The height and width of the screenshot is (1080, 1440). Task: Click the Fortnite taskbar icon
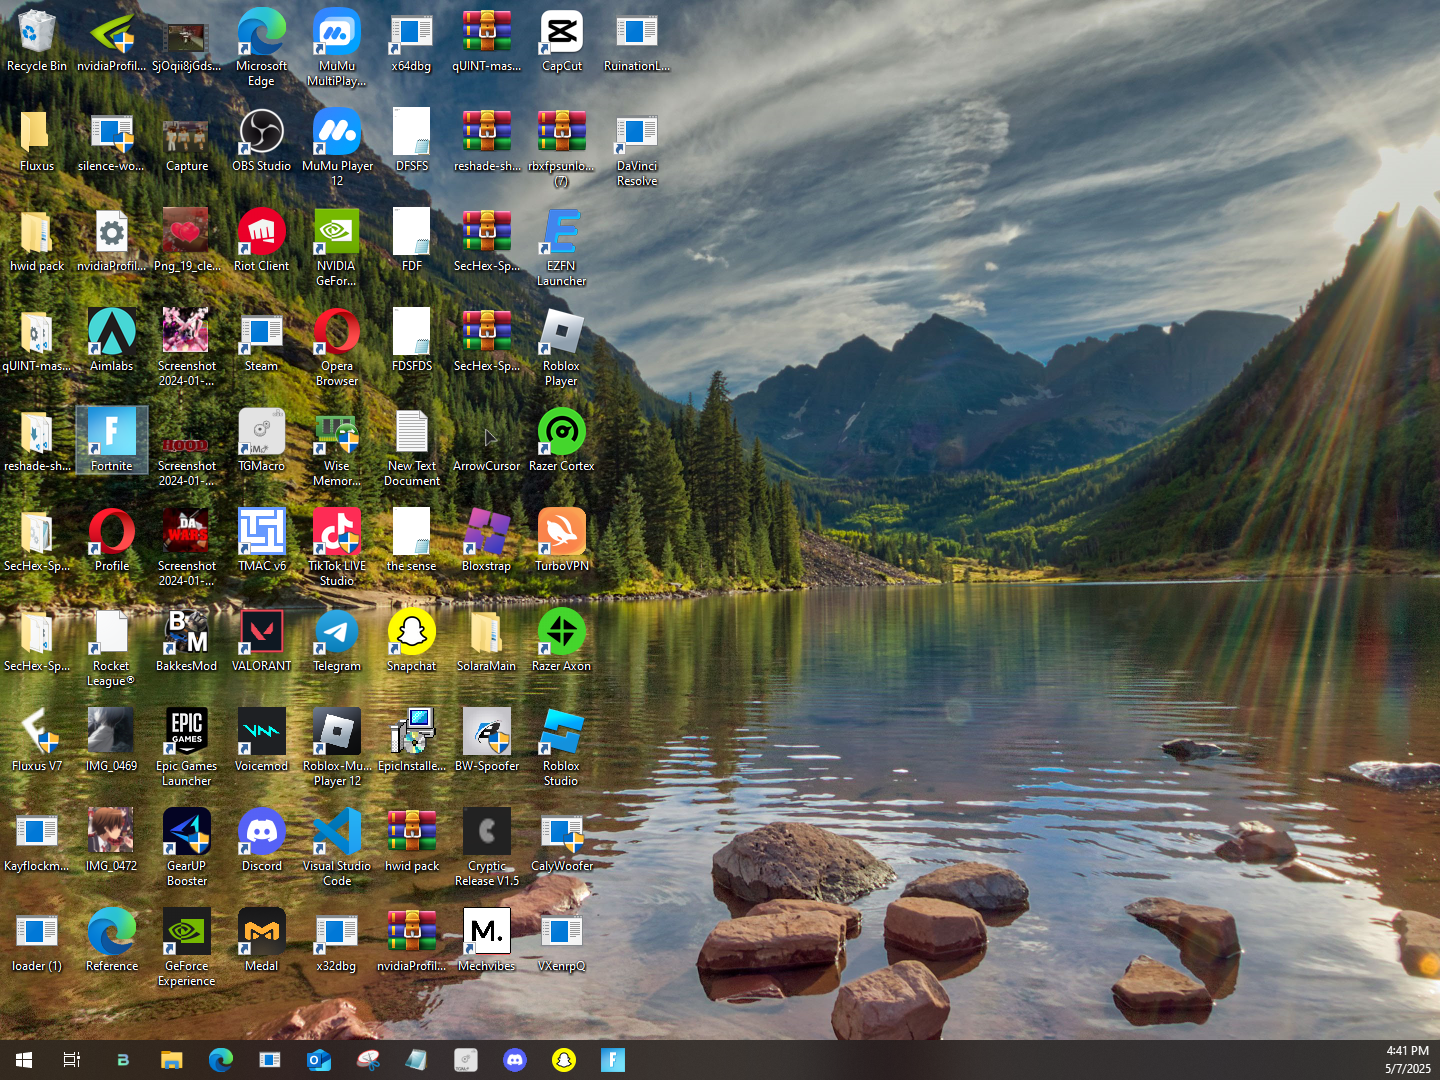coord(613,1060)
